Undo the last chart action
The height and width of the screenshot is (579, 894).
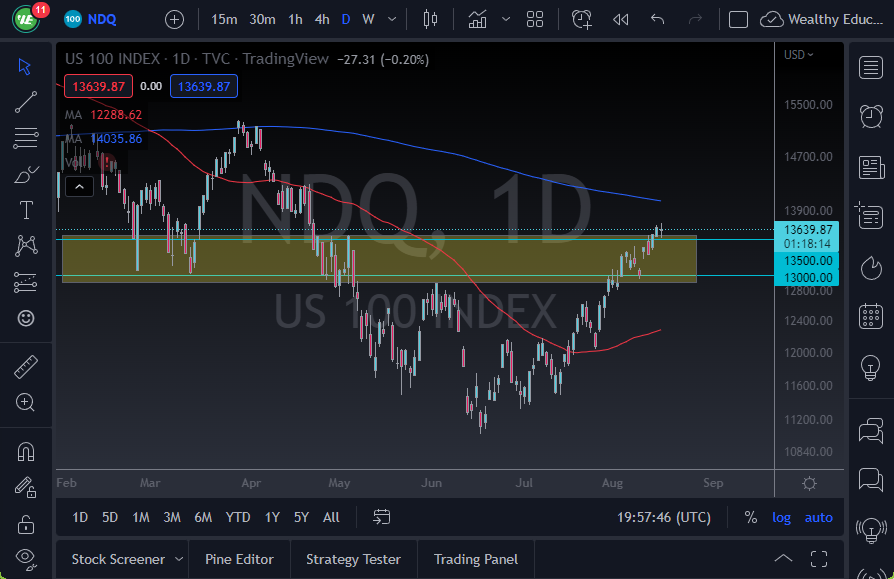coord(657,19)
